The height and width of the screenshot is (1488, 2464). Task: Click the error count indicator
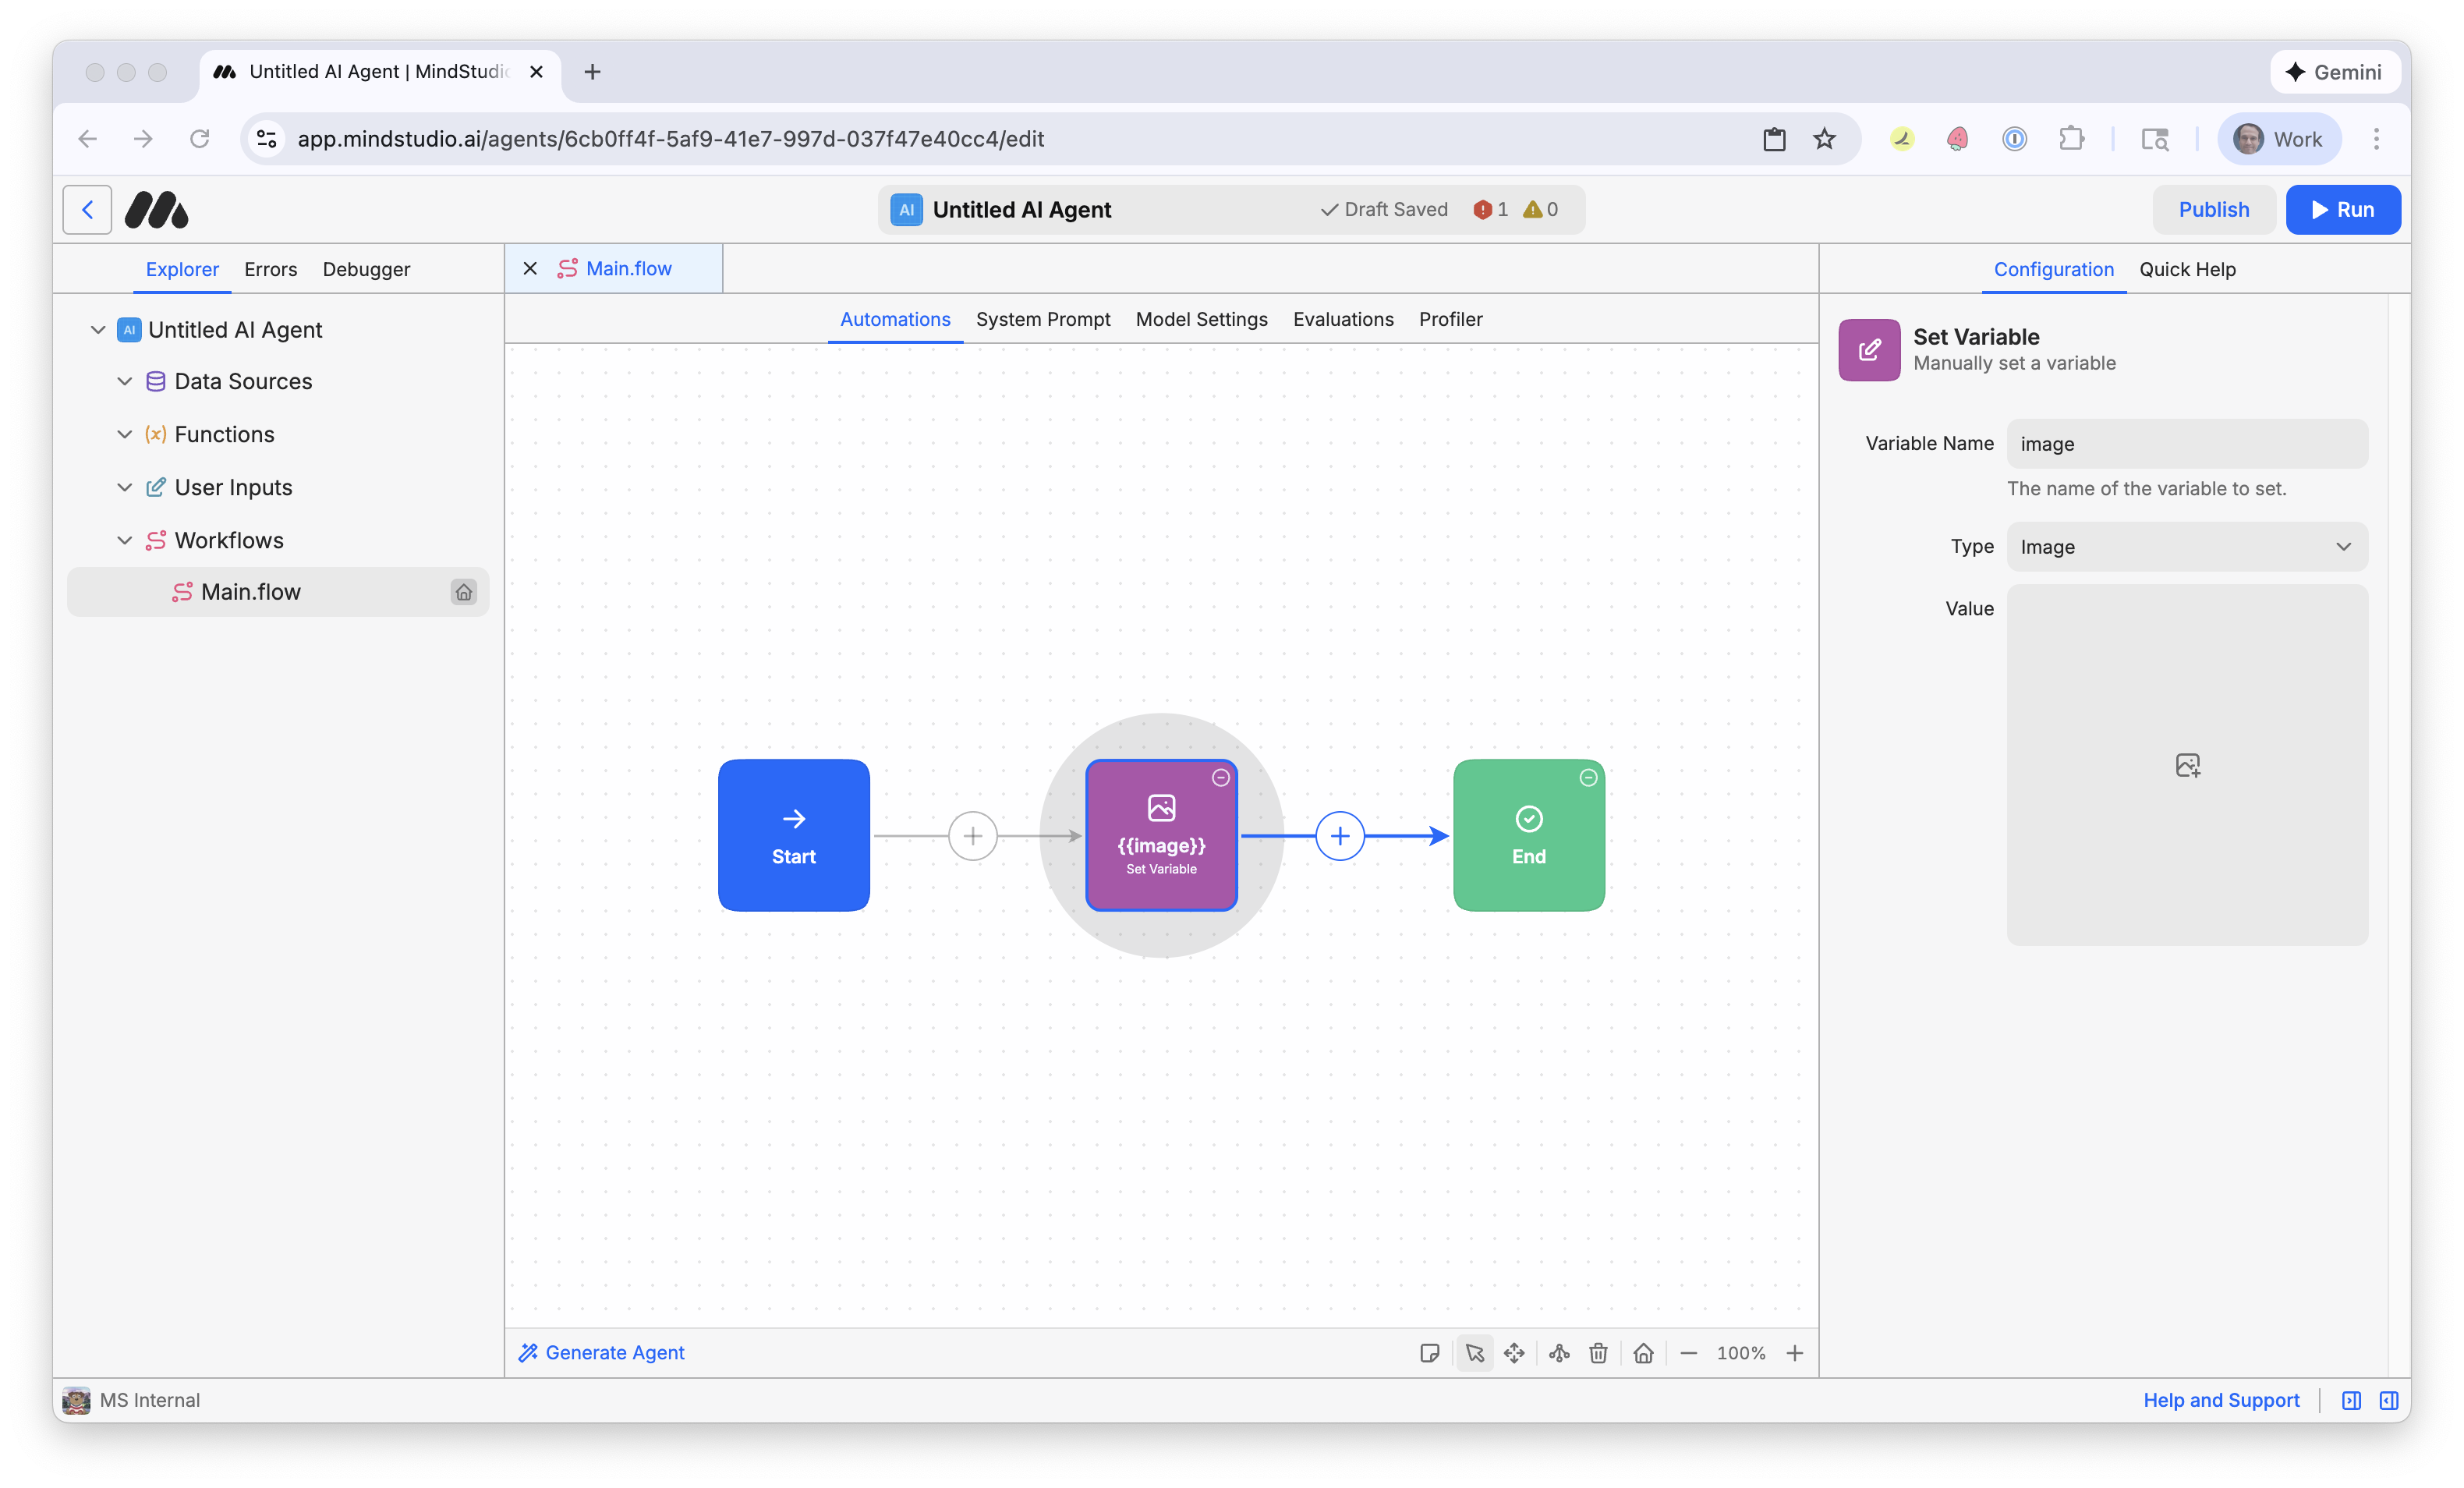point(1490,209)
